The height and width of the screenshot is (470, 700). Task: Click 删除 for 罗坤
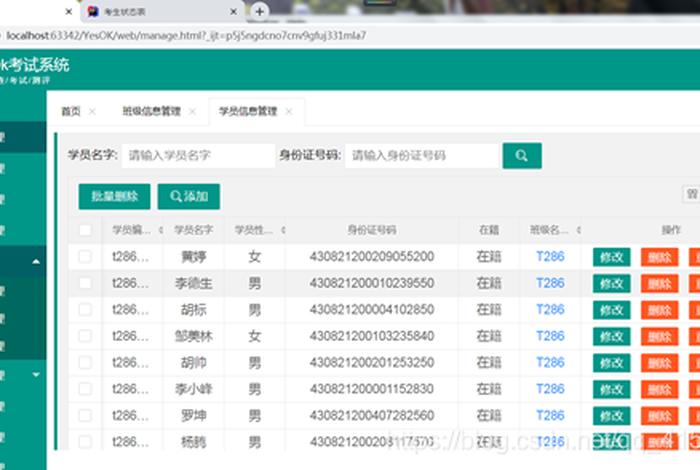point(659,416)
